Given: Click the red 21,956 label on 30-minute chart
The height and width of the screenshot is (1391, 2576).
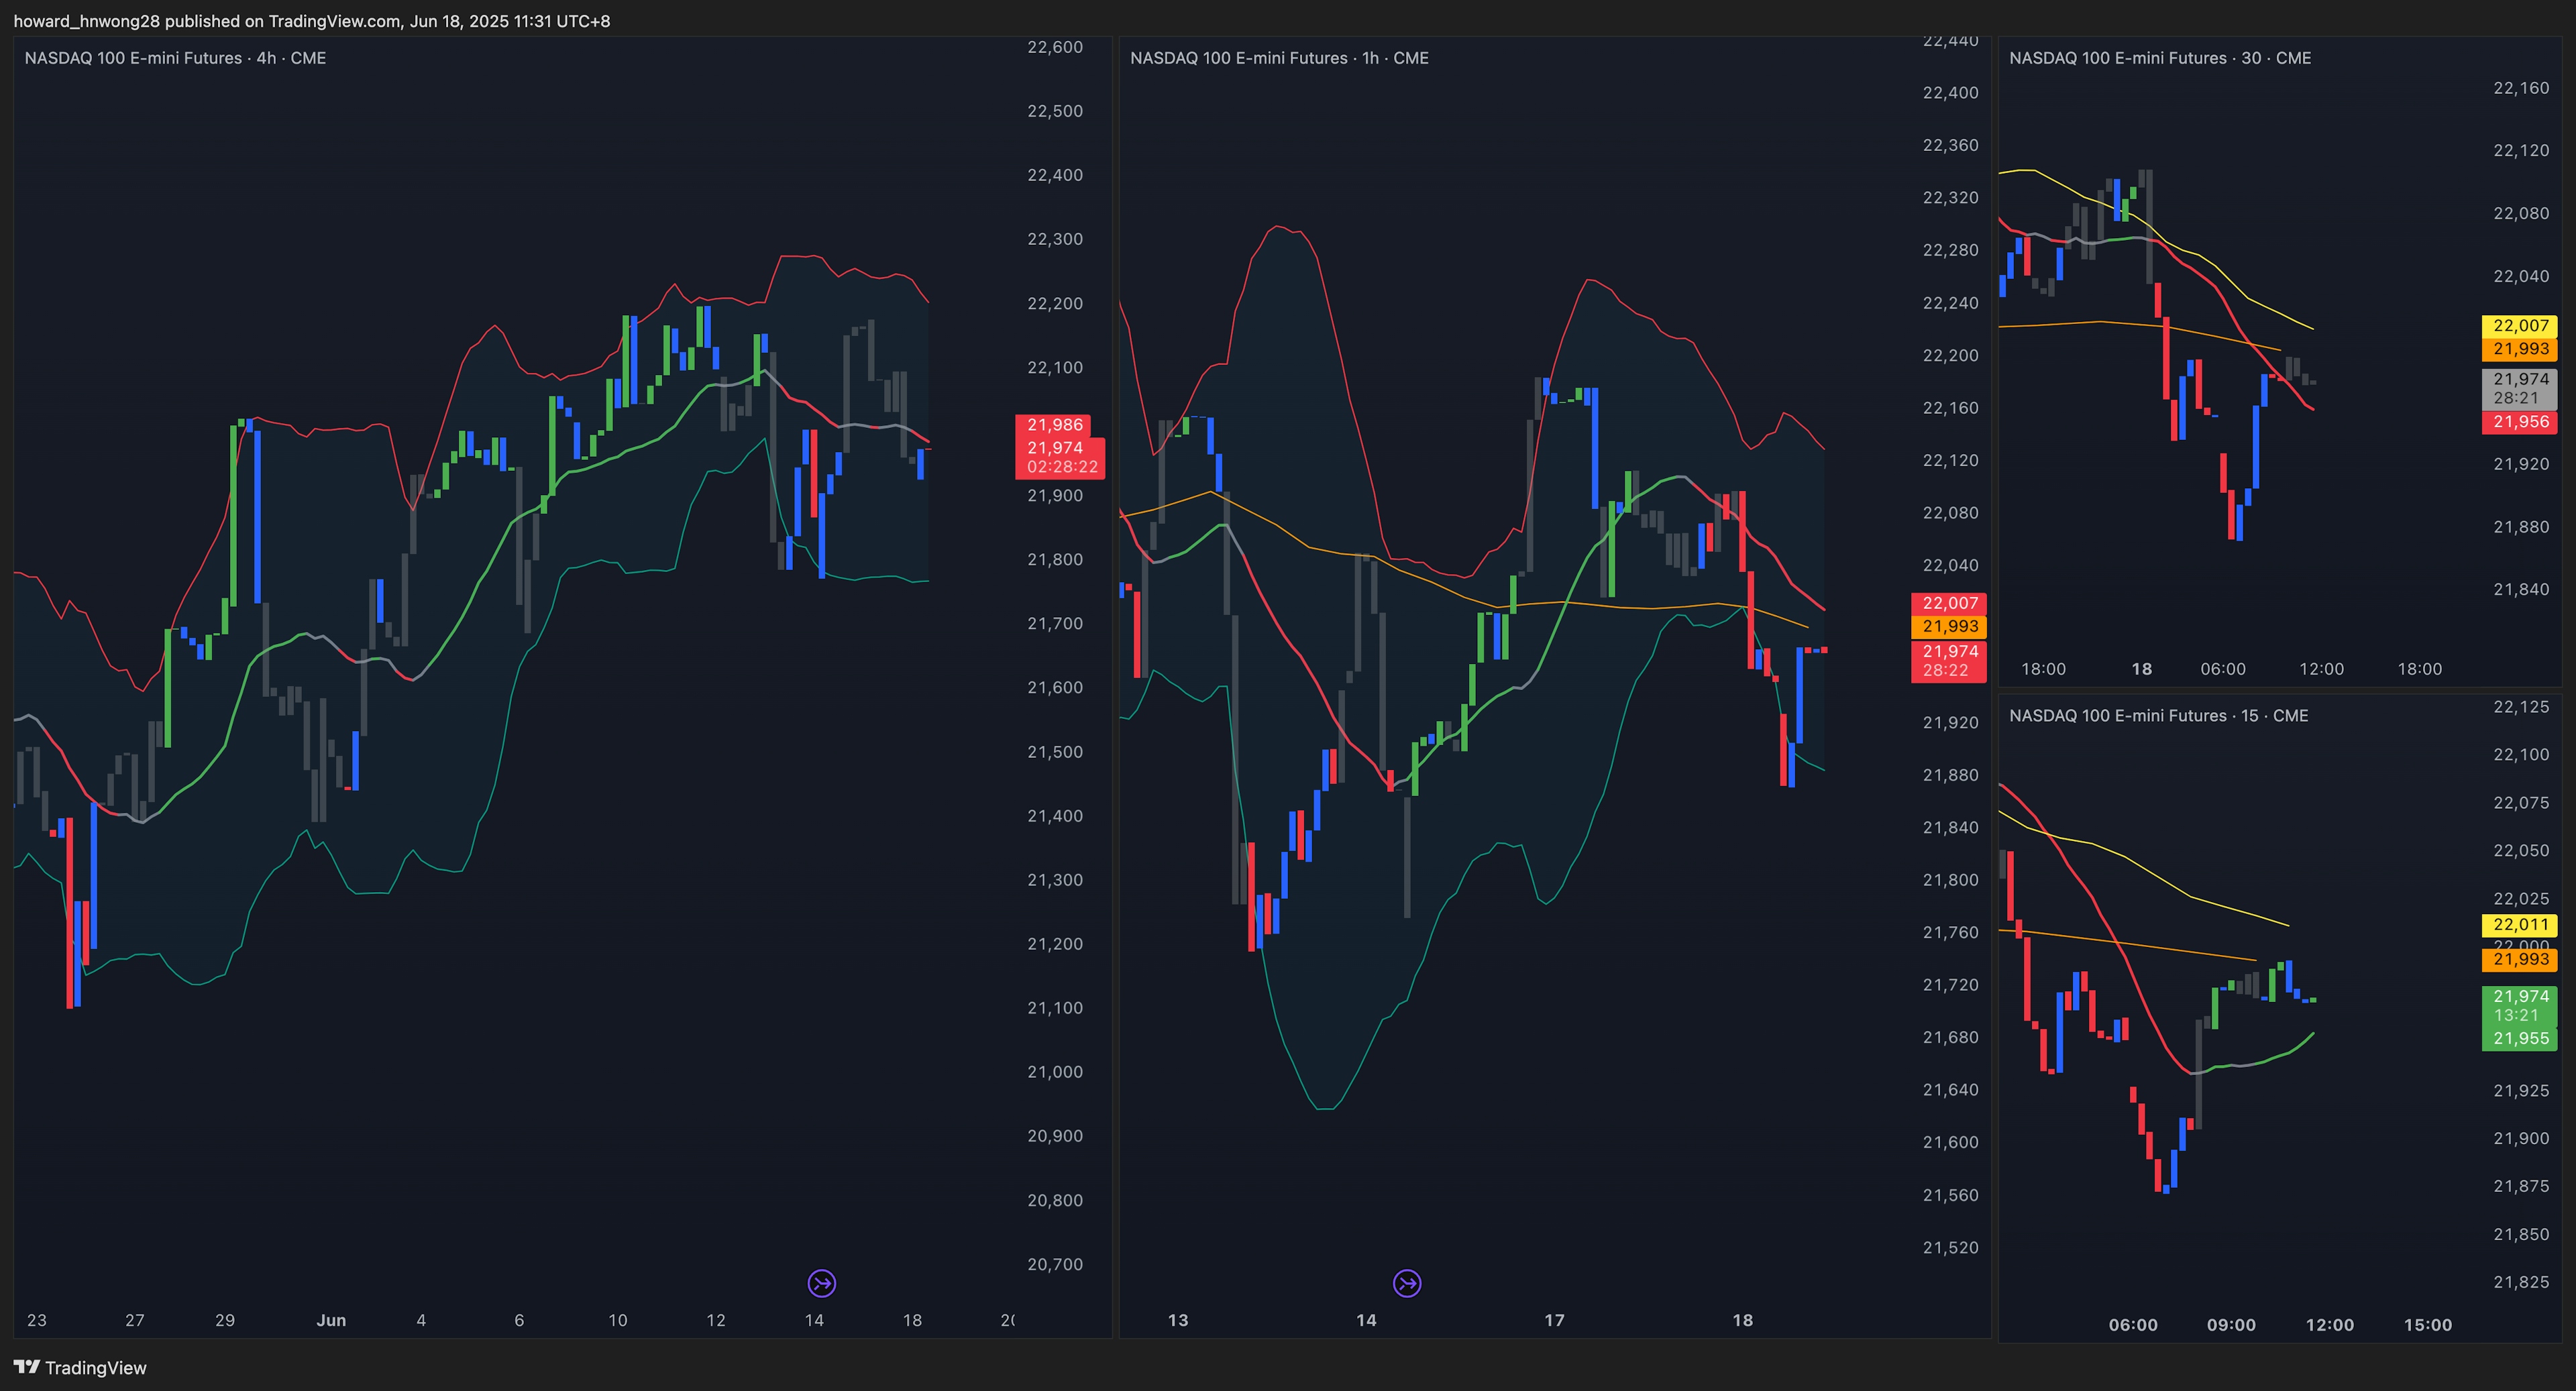Looking at the screenshot, I should click(2520, 421).
